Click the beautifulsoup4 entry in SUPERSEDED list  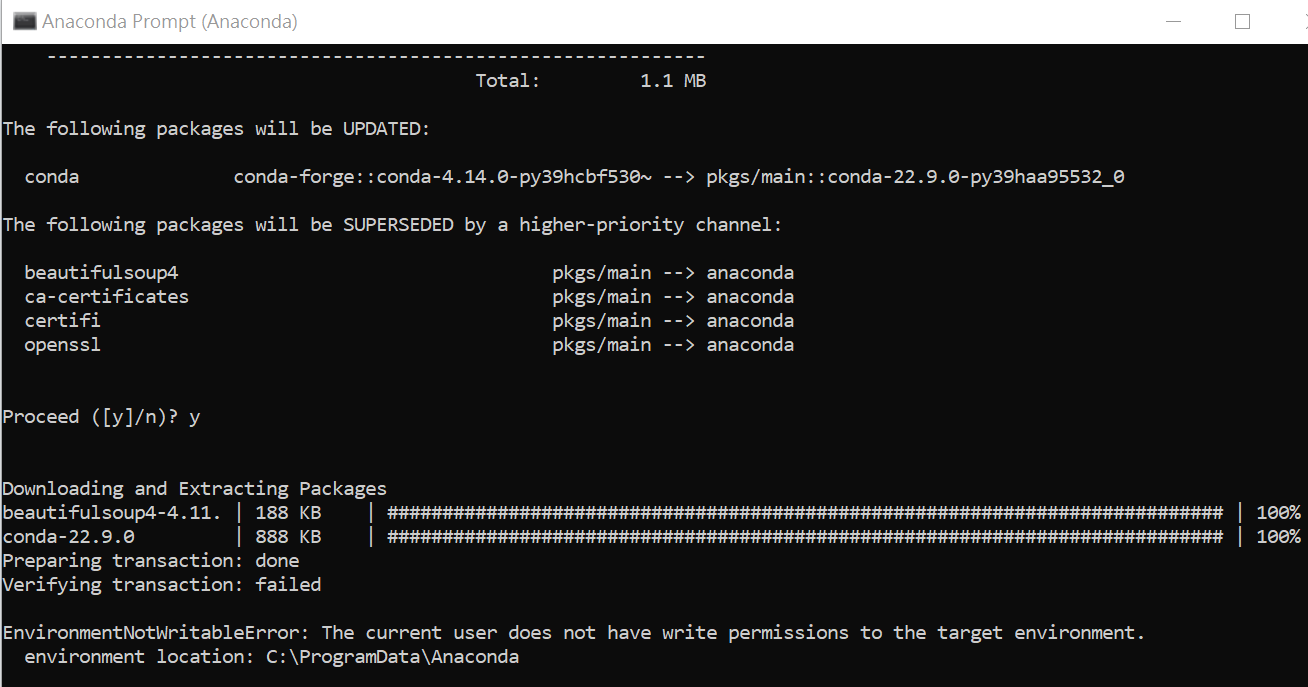coord(101,273)
